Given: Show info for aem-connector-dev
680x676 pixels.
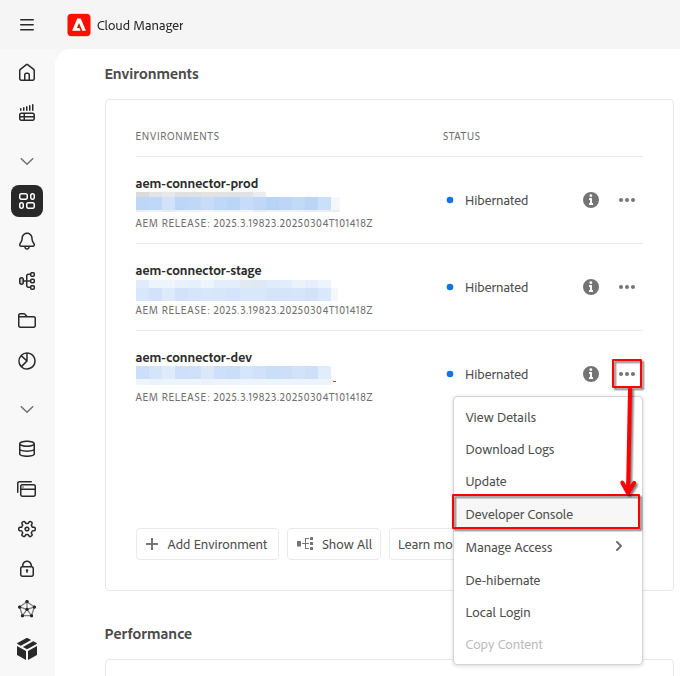Looking at the screenshot, I should [x=591, y=374].
